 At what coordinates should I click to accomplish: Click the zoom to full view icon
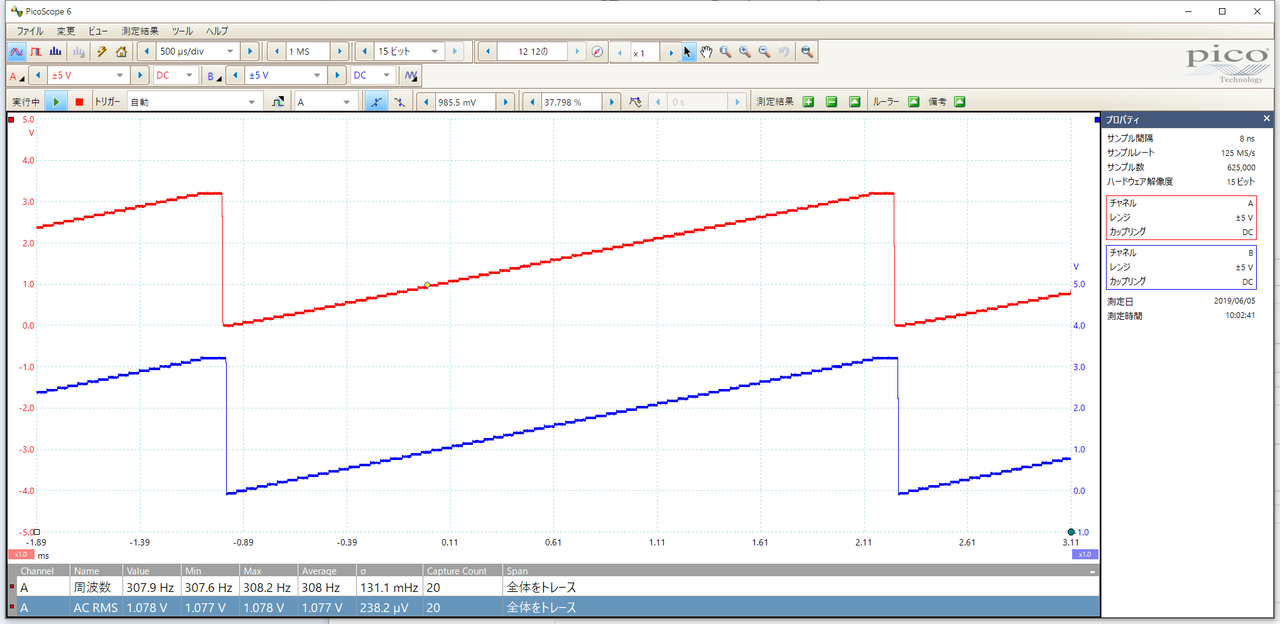(x=806, y=51)
